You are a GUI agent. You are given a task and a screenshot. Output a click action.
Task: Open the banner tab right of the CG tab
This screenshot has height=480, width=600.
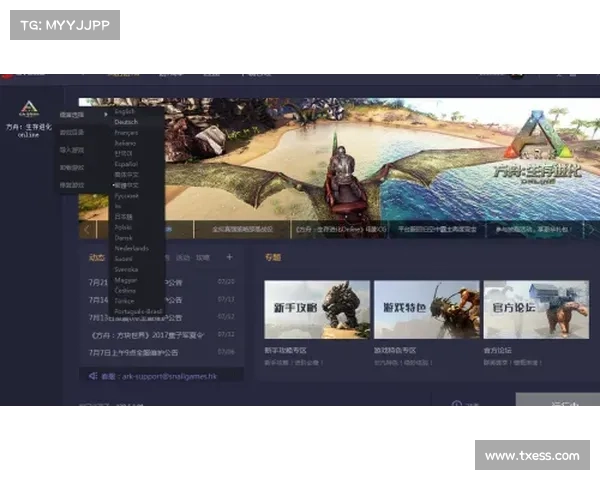[x=437, y=230]
